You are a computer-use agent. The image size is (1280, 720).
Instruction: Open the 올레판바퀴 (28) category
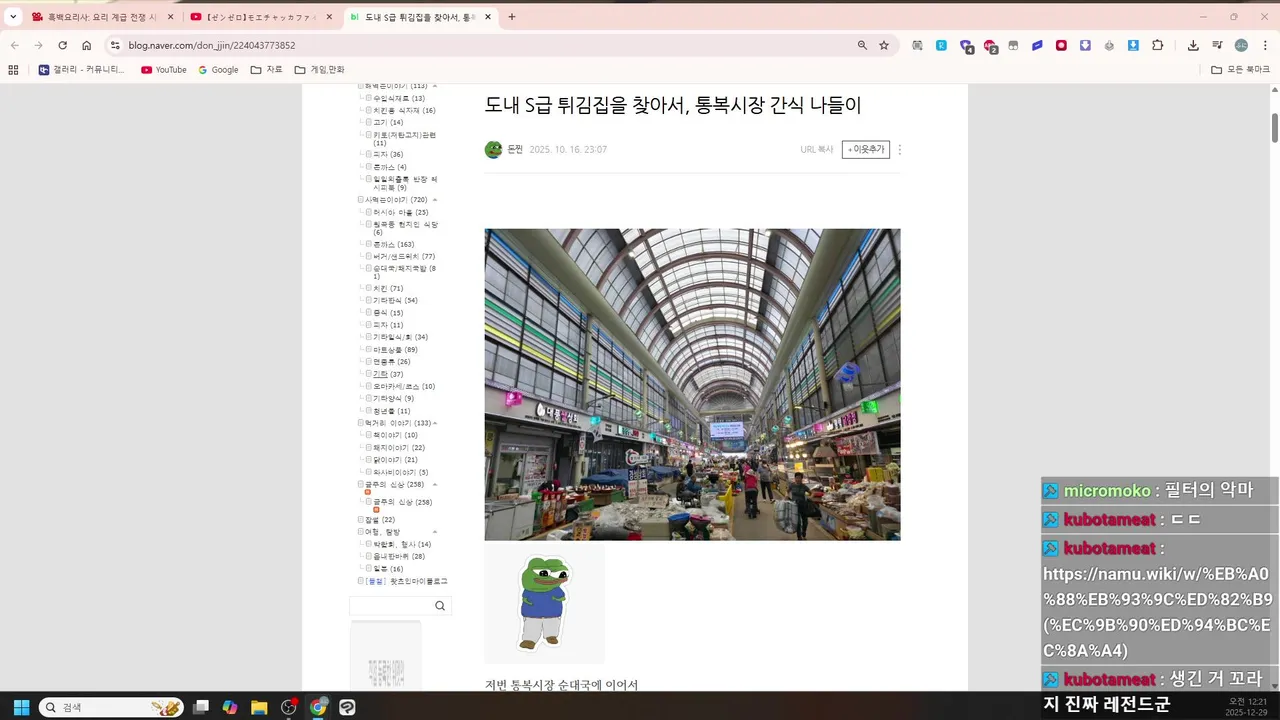398,556
